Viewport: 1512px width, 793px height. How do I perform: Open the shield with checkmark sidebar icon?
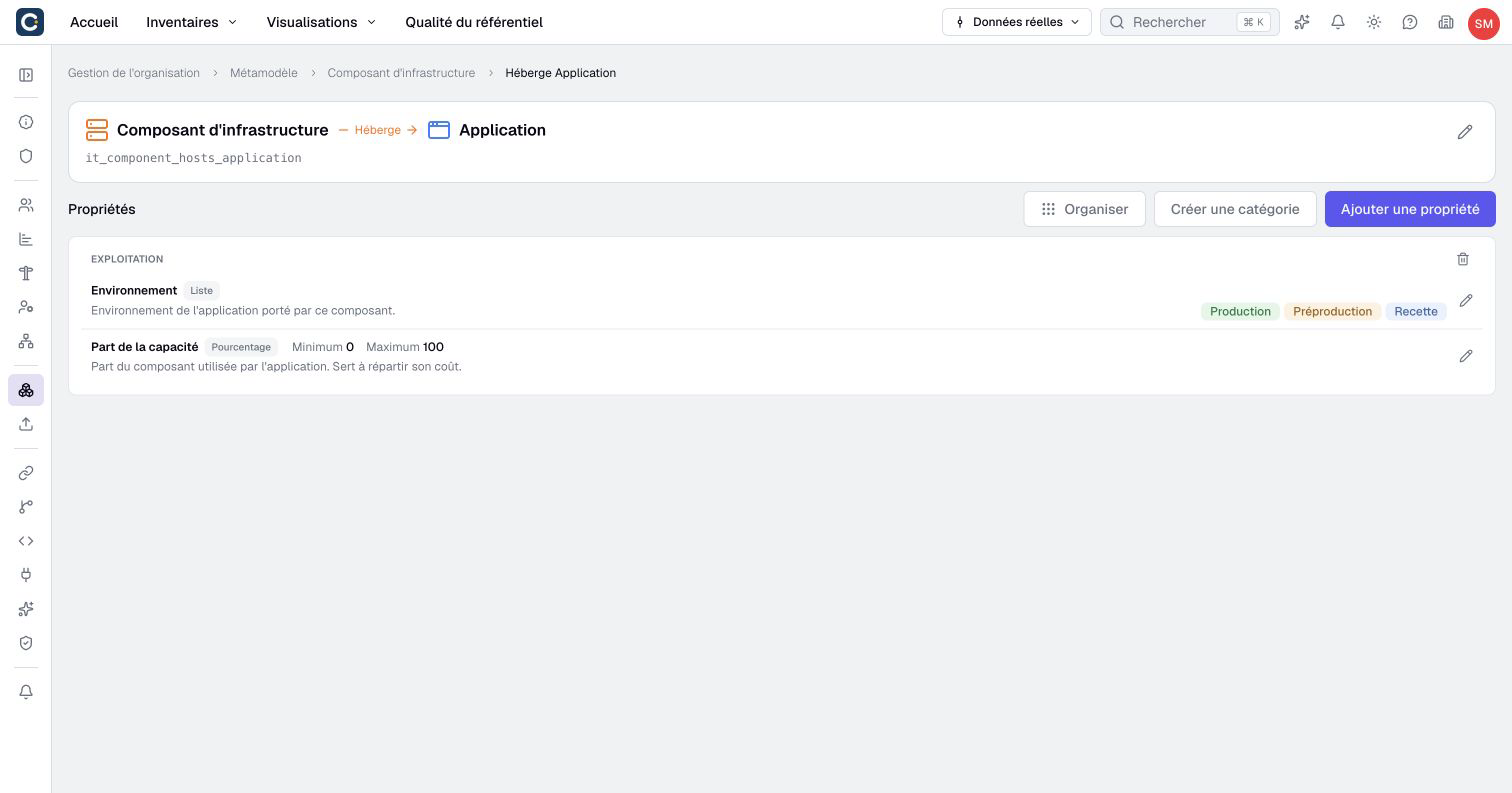point(26,643)
